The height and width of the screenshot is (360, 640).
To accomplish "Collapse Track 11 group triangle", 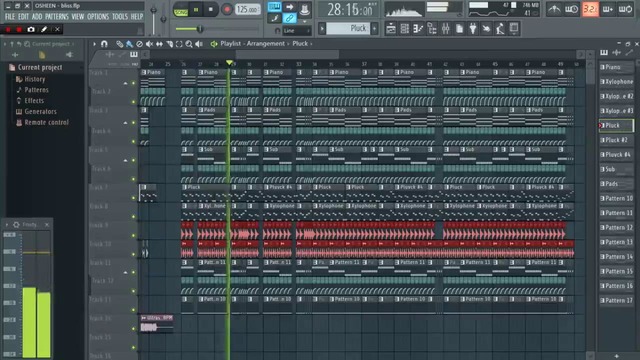I will click(x=125, y=272).
